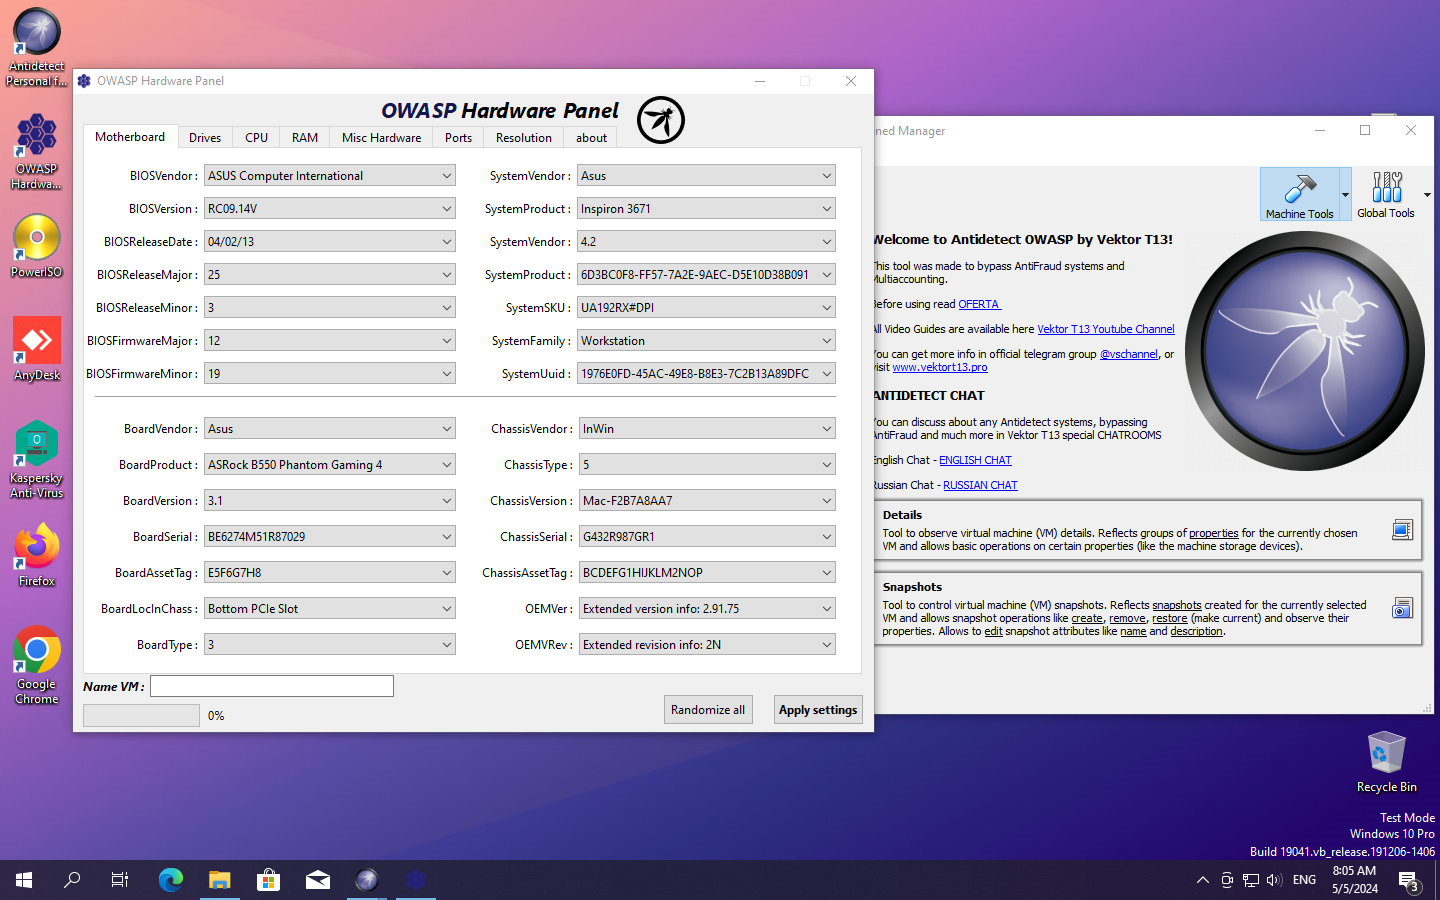Switch to the Misc Hardware tab

[x=381, y=138]
